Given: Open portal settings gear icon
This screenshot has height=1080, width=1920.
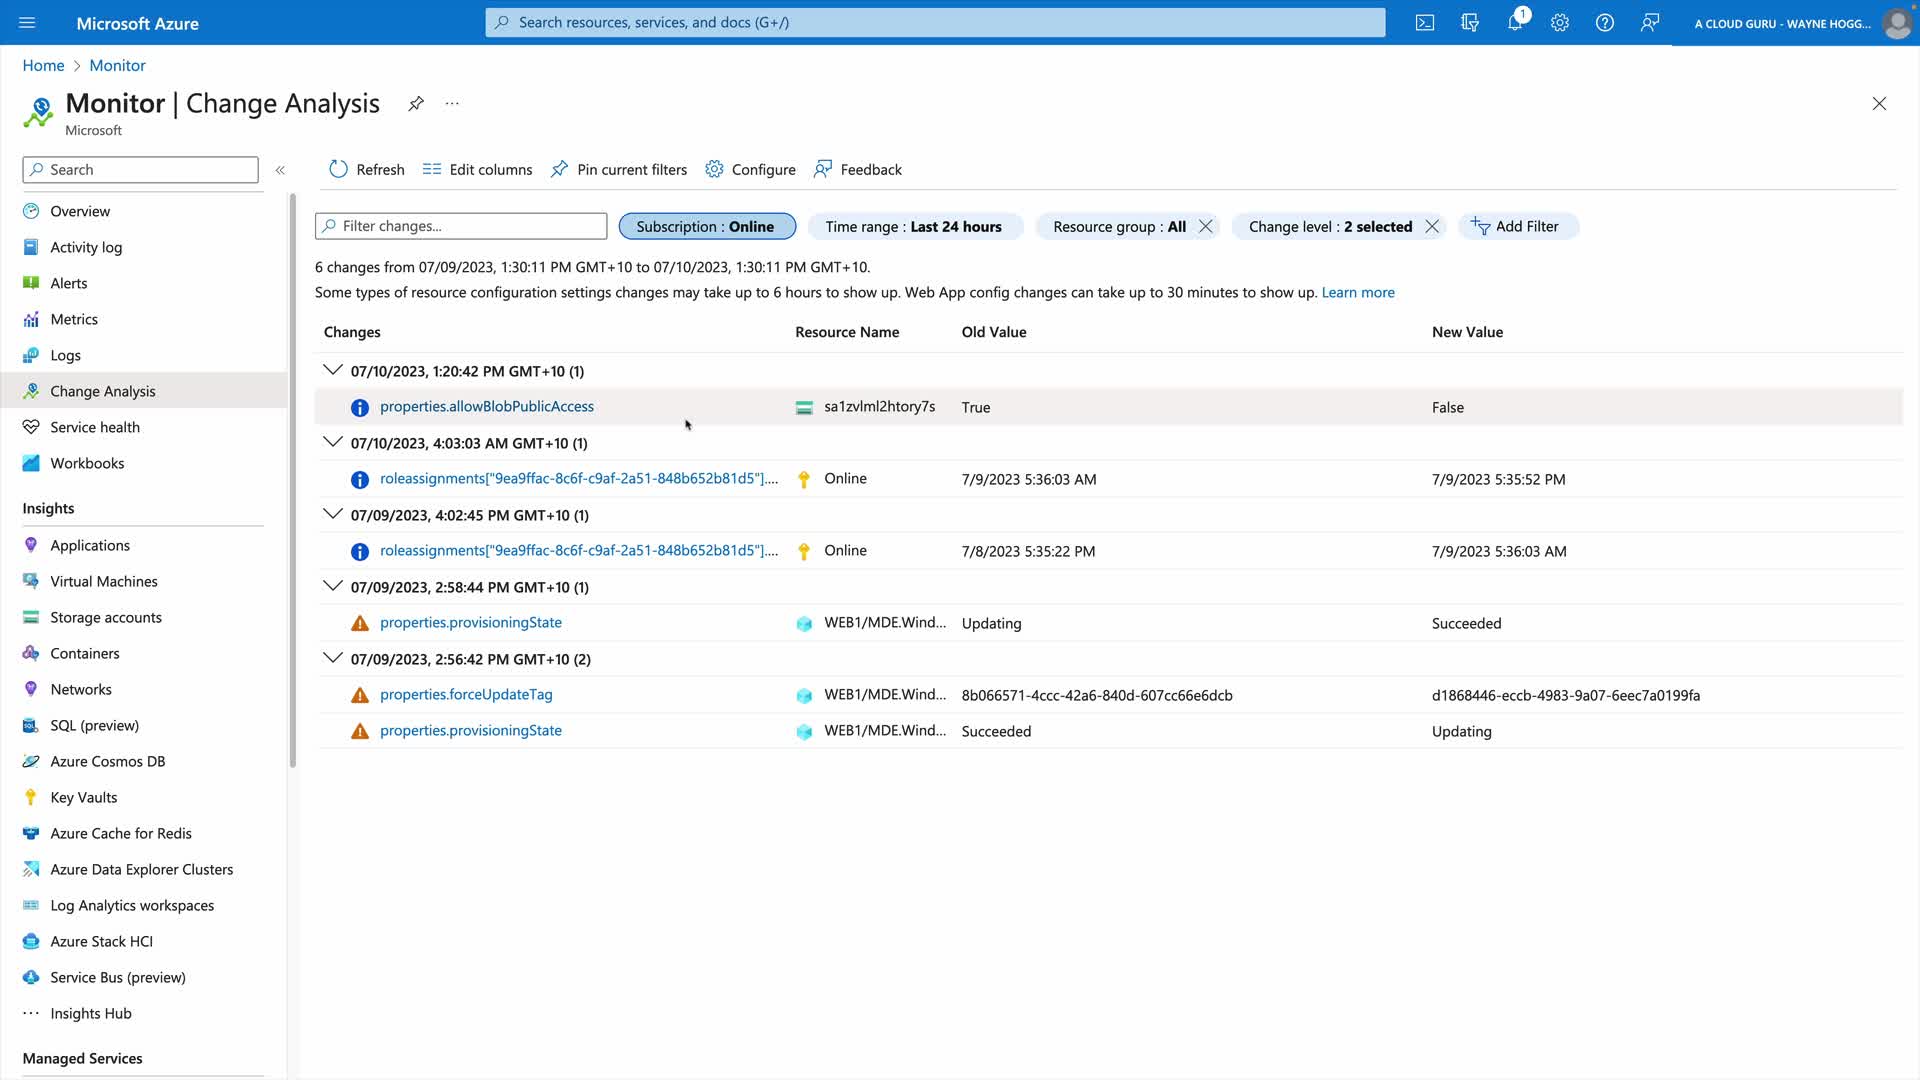Looking at the screenshot, I should click(1560, 23).
